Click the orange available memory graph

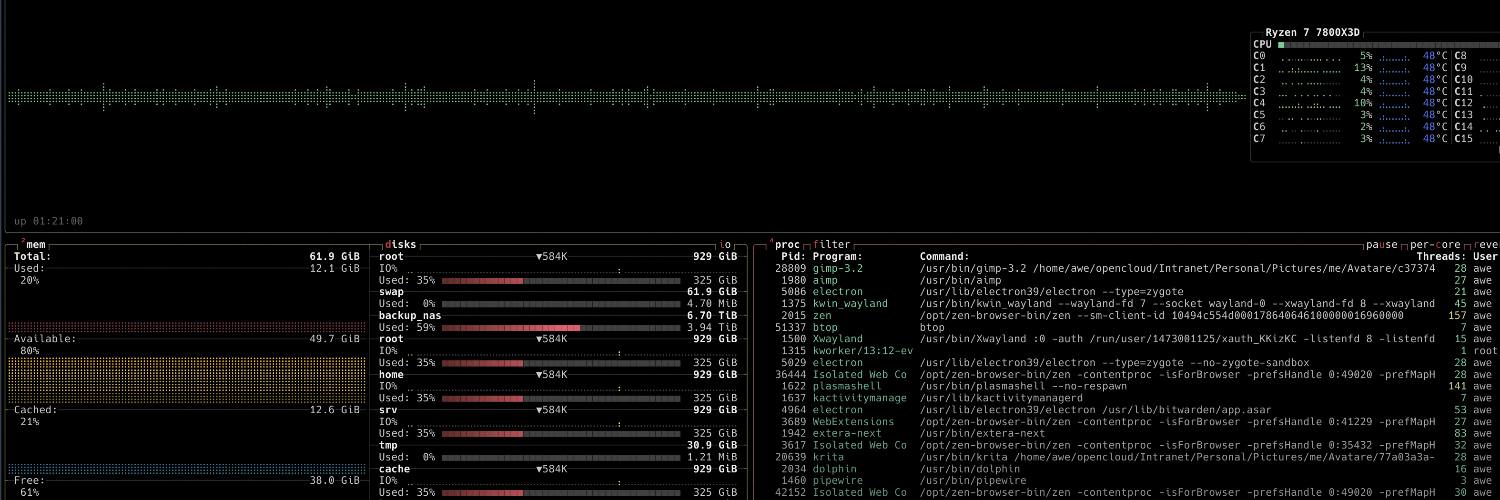186,380
